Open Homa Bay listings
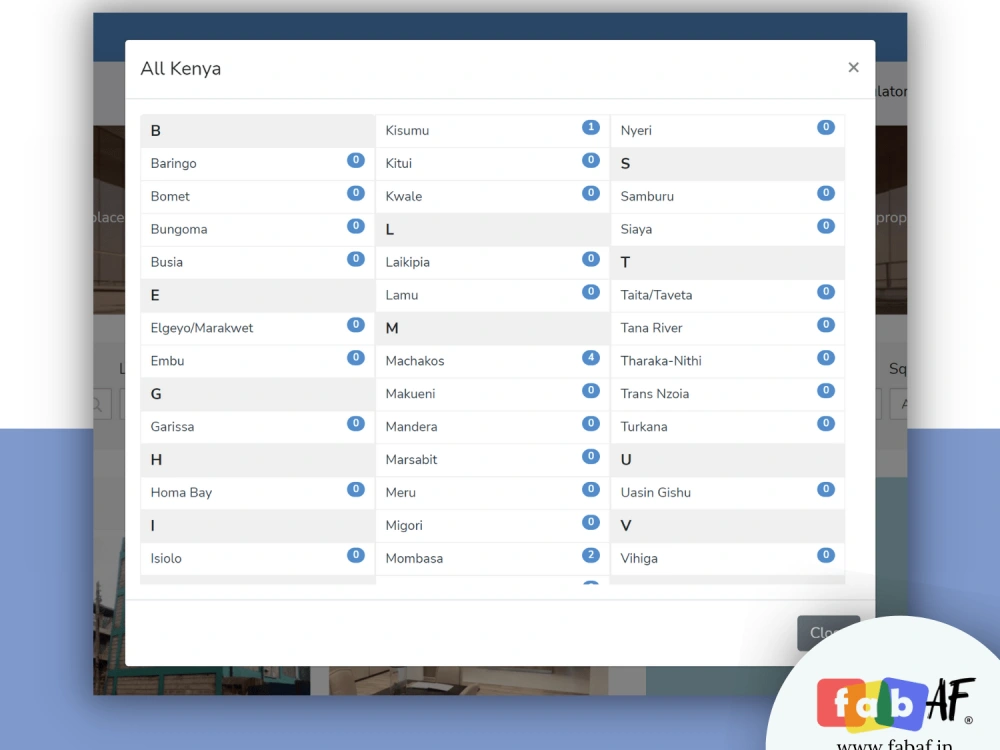Screen dimensions: 1000x750 (x=258, y=492)
